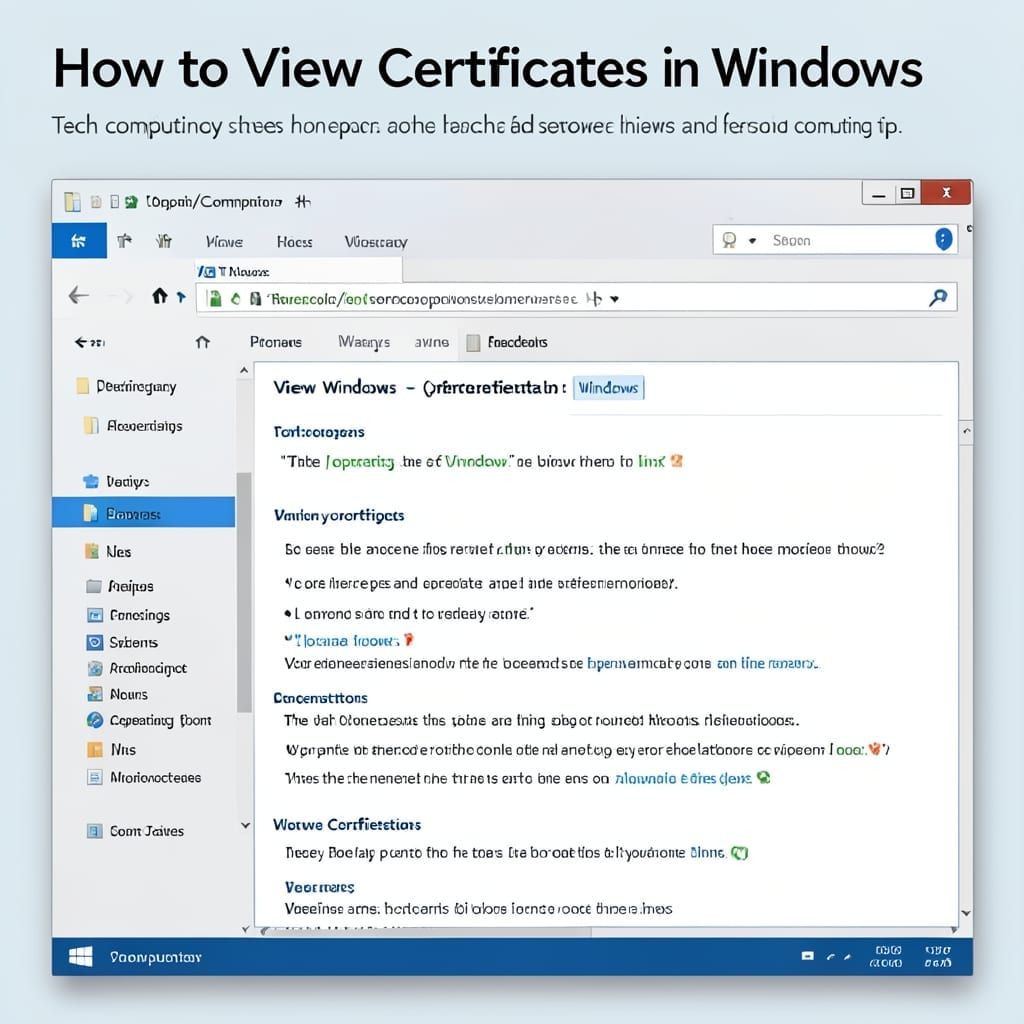1024x1024 pixels.
Task: Click the content pane scroll down arrow
Action: click(967, 914)
